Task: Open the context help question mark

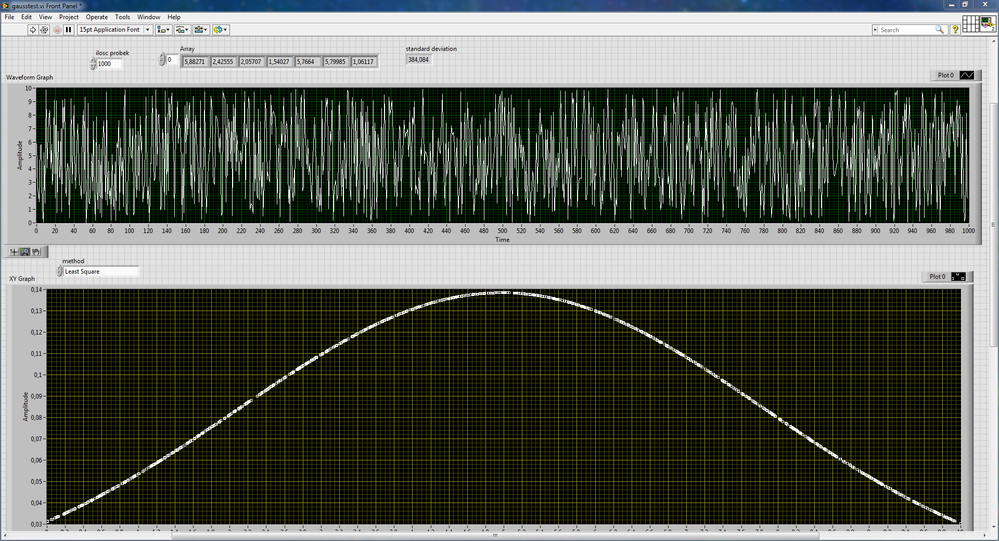Action: [955, 30]
